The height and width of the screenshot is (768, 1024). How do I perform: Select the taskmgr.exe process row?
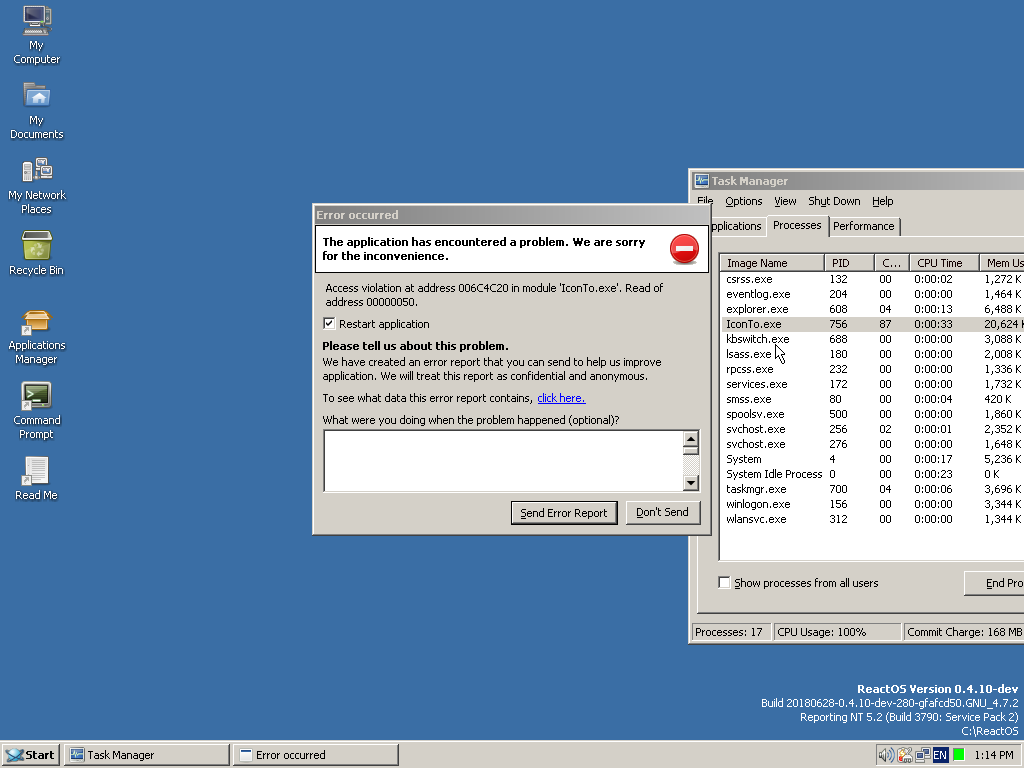pyautogui.click(x=872, y=489)
